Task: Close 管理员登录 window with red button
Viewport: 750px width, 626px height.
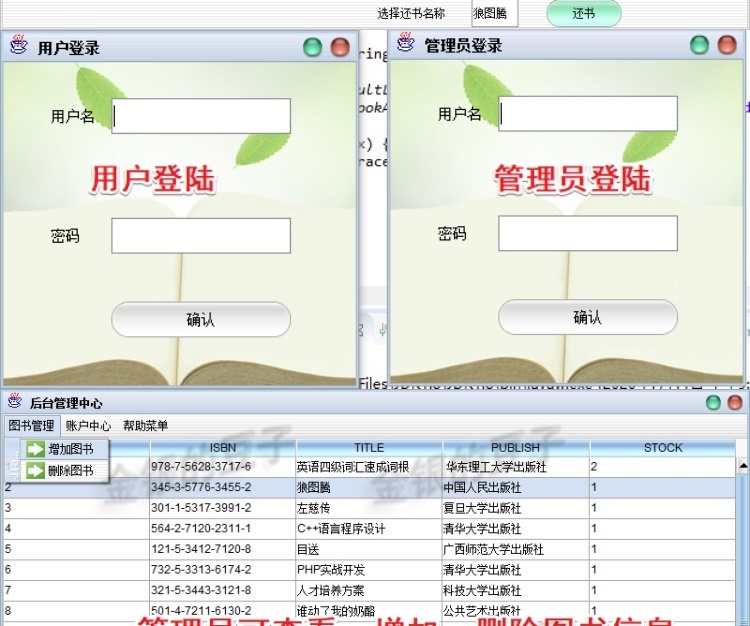Action: point(727,45)
